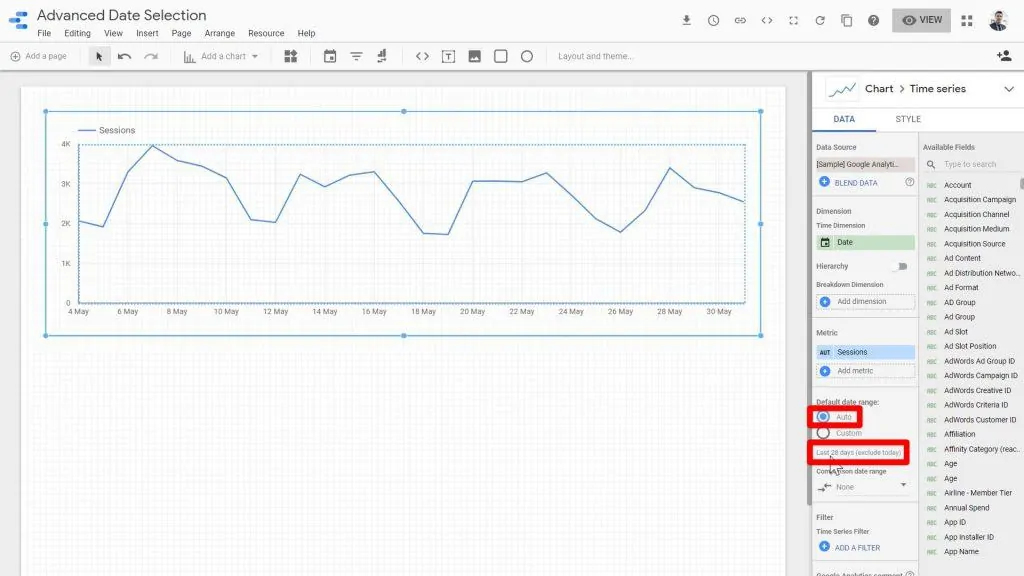Select the filter control tool
This screenshot has height=576, width=1024.
(x=356, y=56)
